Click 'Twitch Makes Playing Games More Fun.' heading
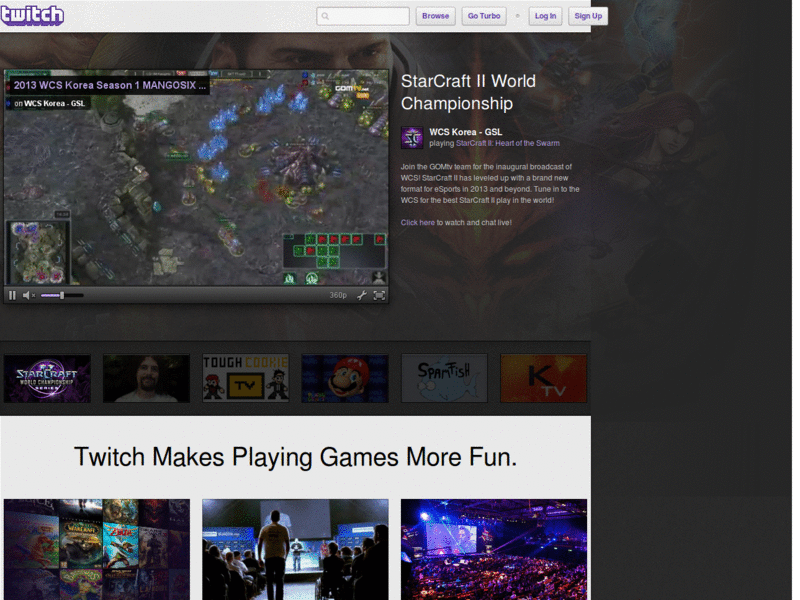 coord(295,457)
